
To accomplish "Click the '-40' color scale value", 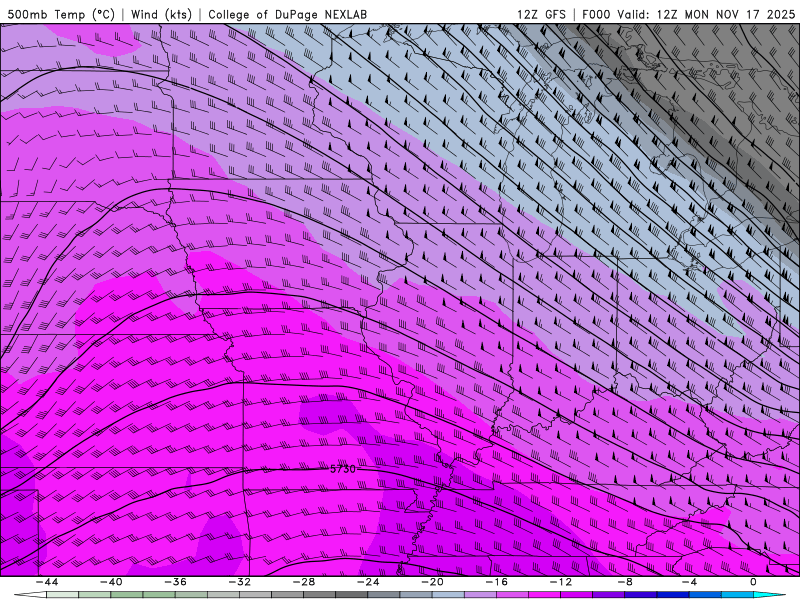I will pyautogui.click(x=111, y=582).
